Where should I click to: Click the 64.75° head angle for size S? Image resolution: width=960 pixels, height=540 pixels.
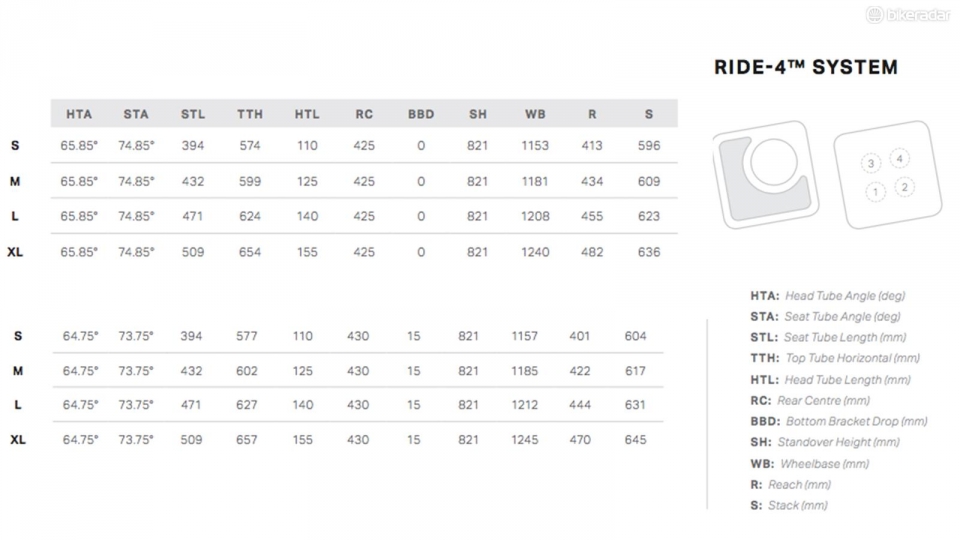[80, 336]
